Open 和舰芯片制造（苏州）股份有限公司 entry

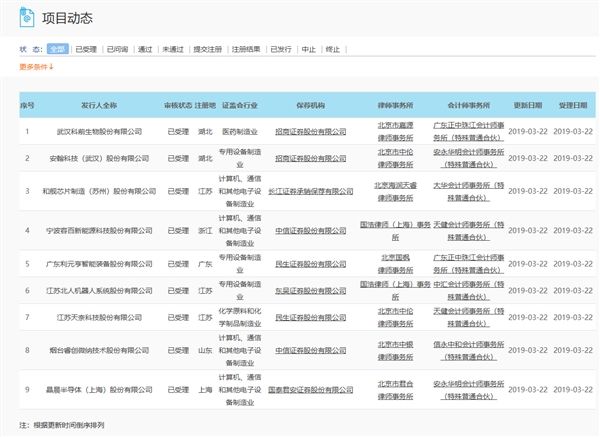click(x=99, y=191)
